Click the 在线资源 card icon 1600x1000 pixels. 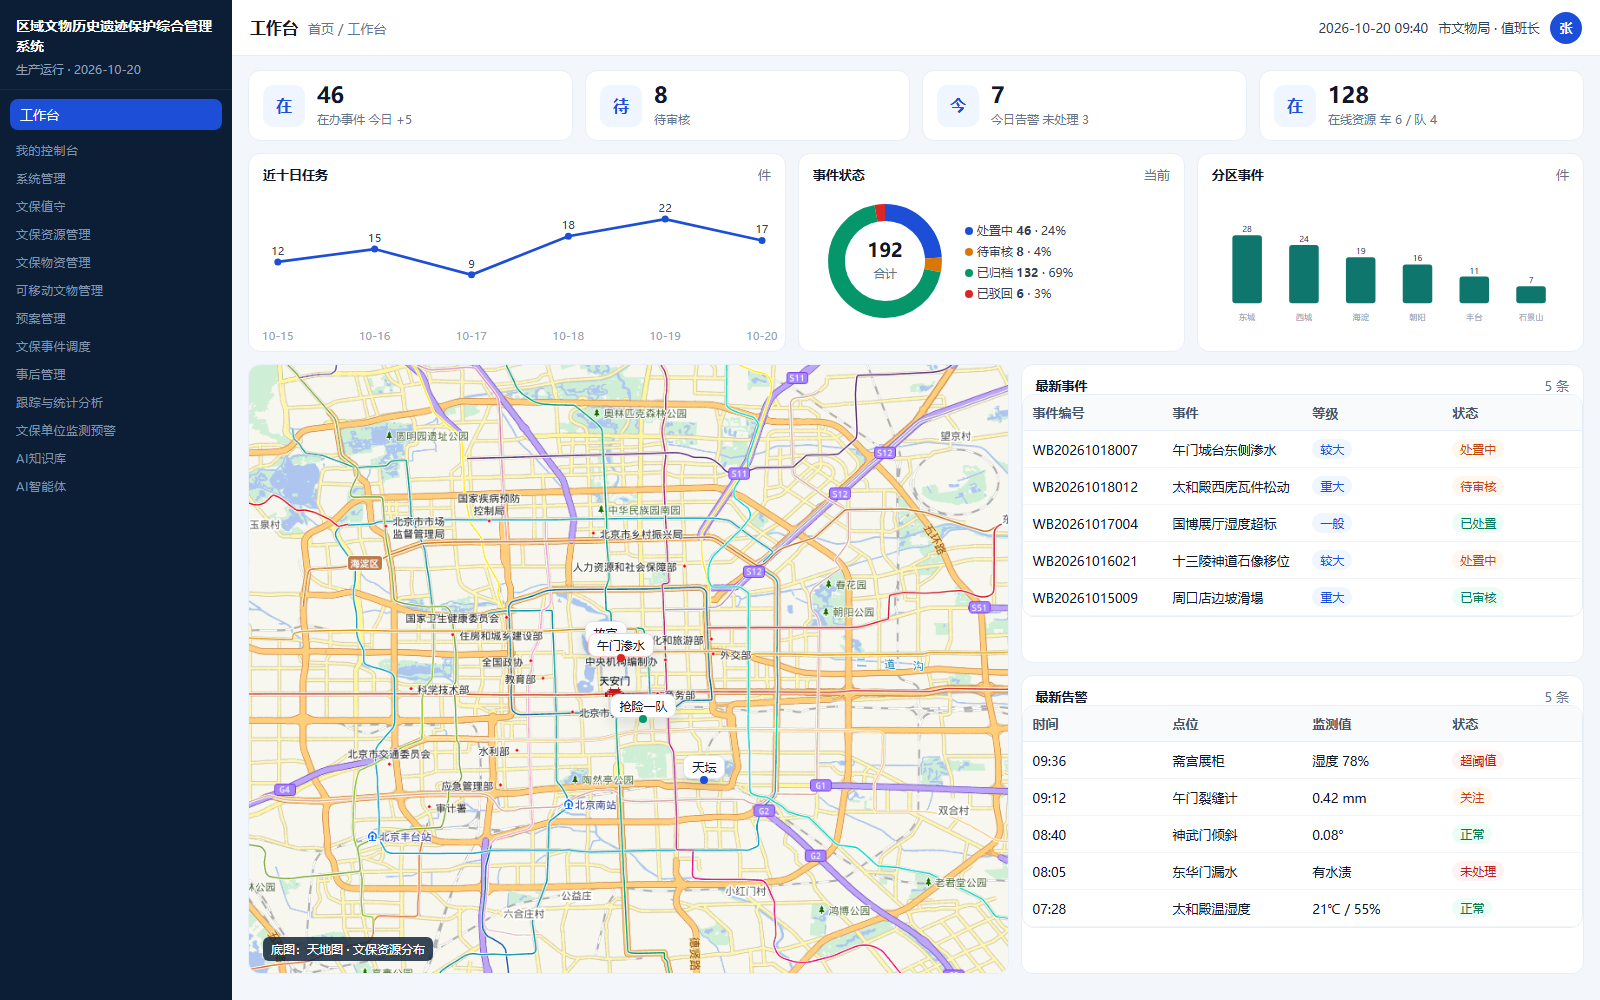(1295, 106)
